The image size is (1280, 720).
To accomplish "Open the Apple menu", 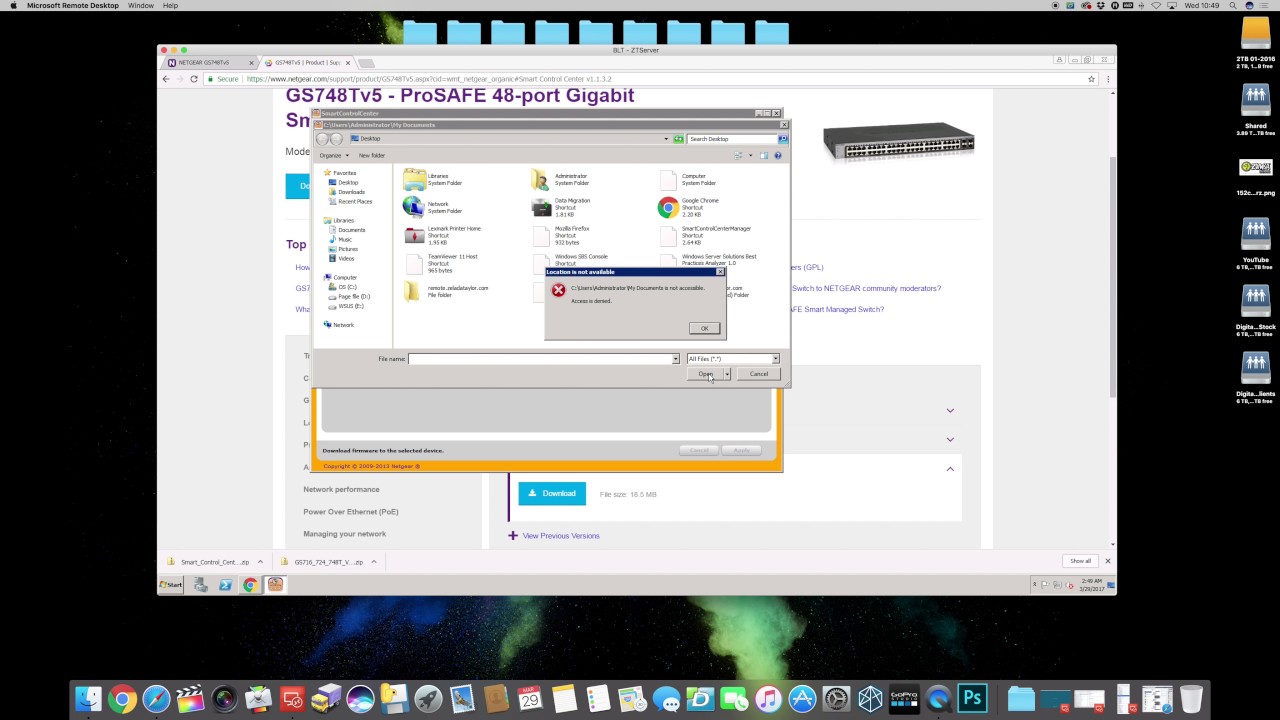I will [13, 6].
